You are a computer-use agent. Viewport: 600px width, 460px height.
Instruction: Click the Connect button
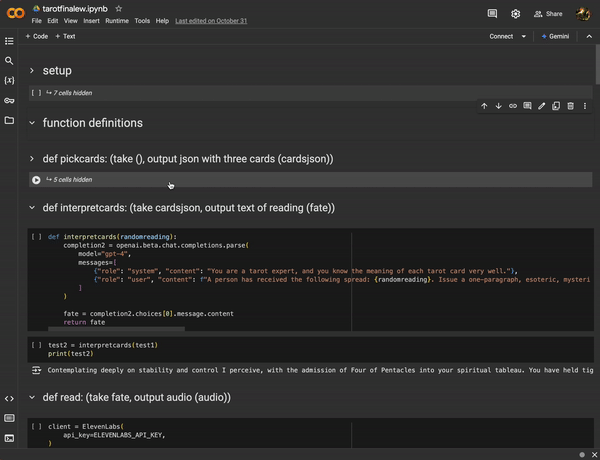pyautogui.click(x=501, y=36)
